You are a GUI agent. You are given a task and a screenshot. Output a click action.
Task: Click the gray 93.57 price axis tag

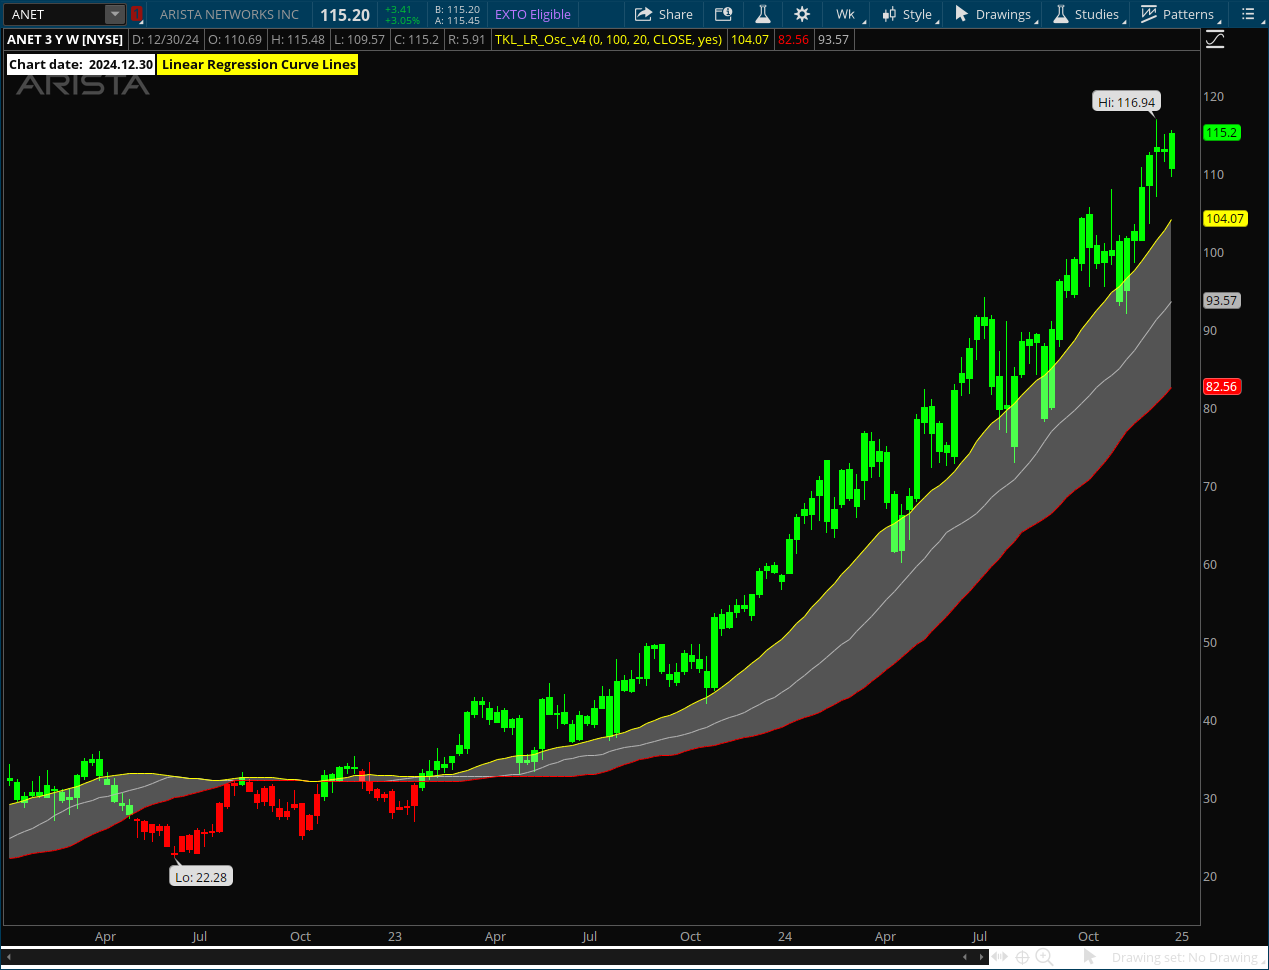coord(1221,301)
